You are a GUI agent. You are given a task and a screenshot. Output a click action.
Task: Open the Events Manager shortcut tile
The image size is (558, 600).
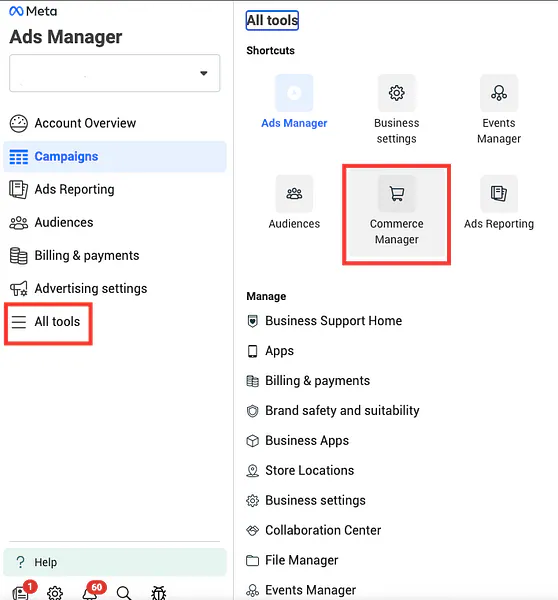click(x=499, y=109)
